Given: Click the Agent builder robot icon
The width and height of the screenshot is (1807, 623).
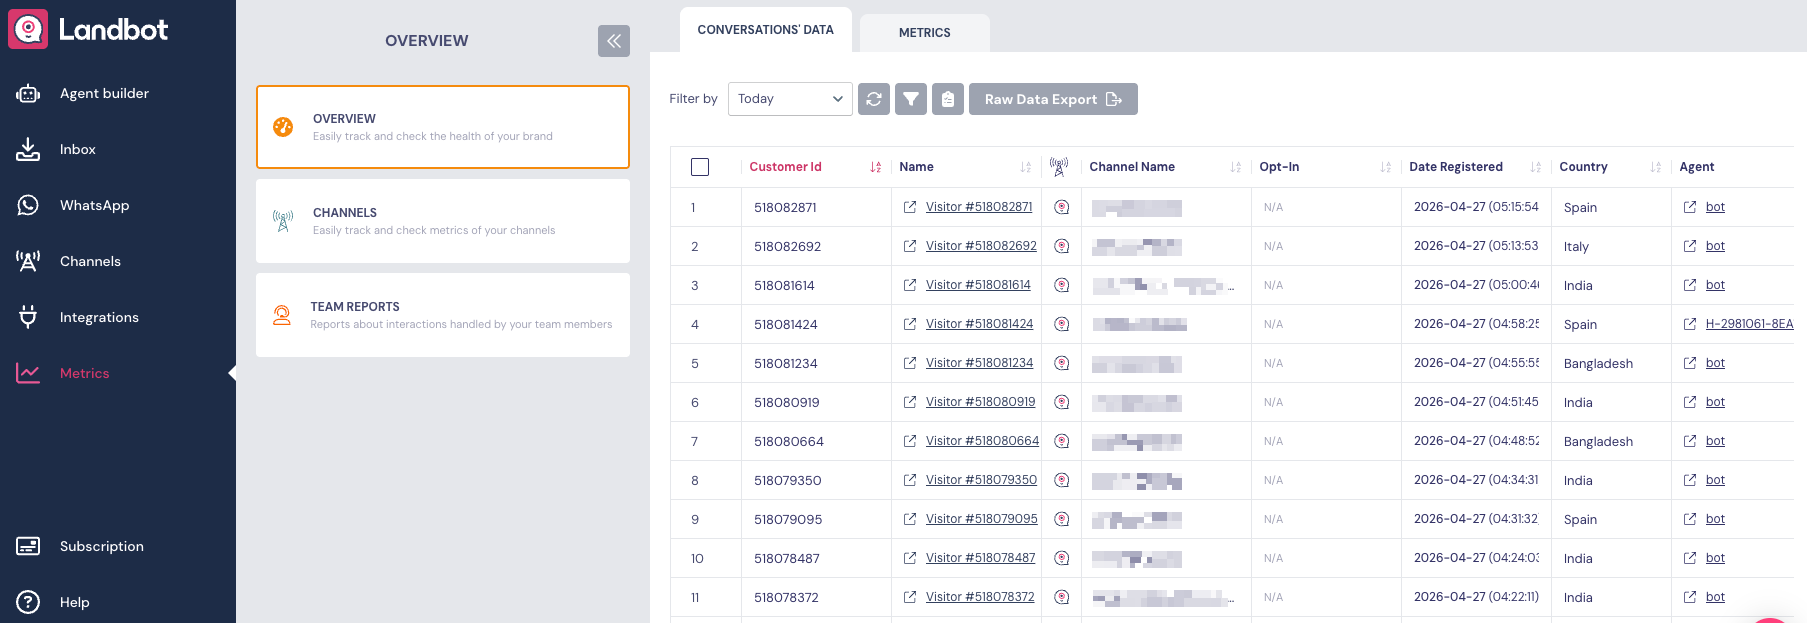Looking at the screenshot, I should pos(28,93).
